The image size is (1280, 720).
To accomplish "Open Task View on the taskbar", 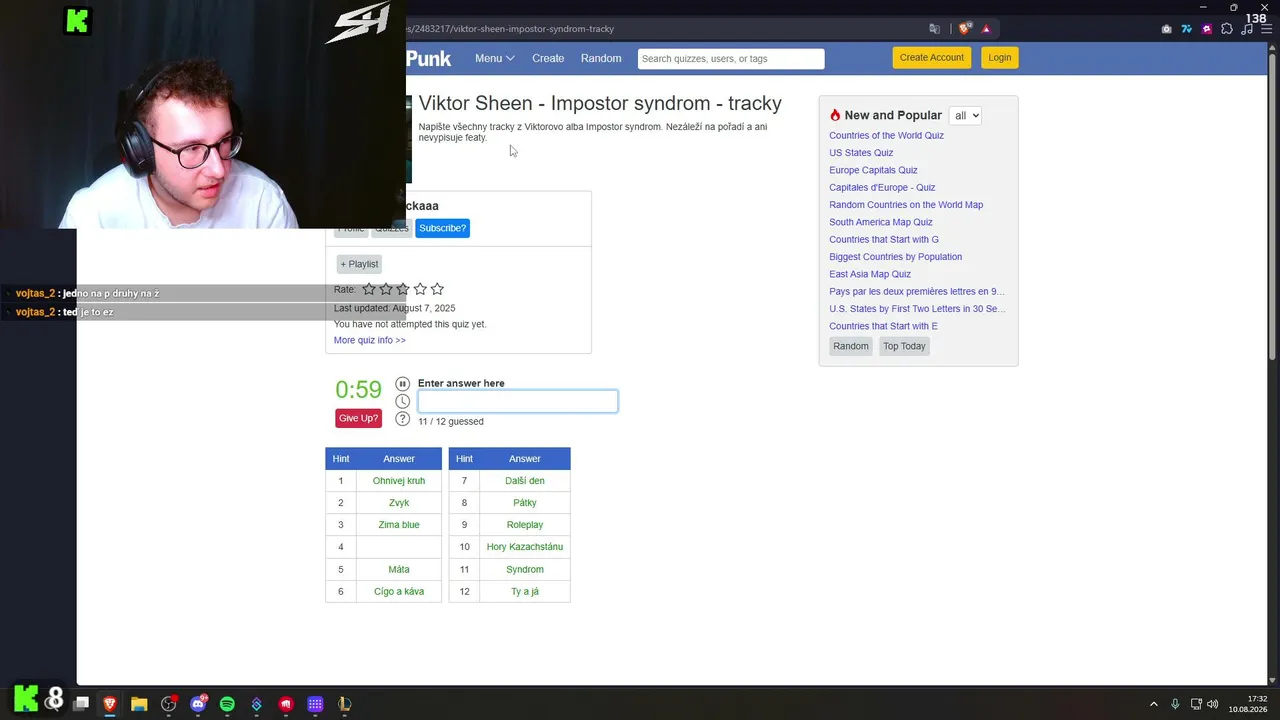I will [x=81, y=704].
